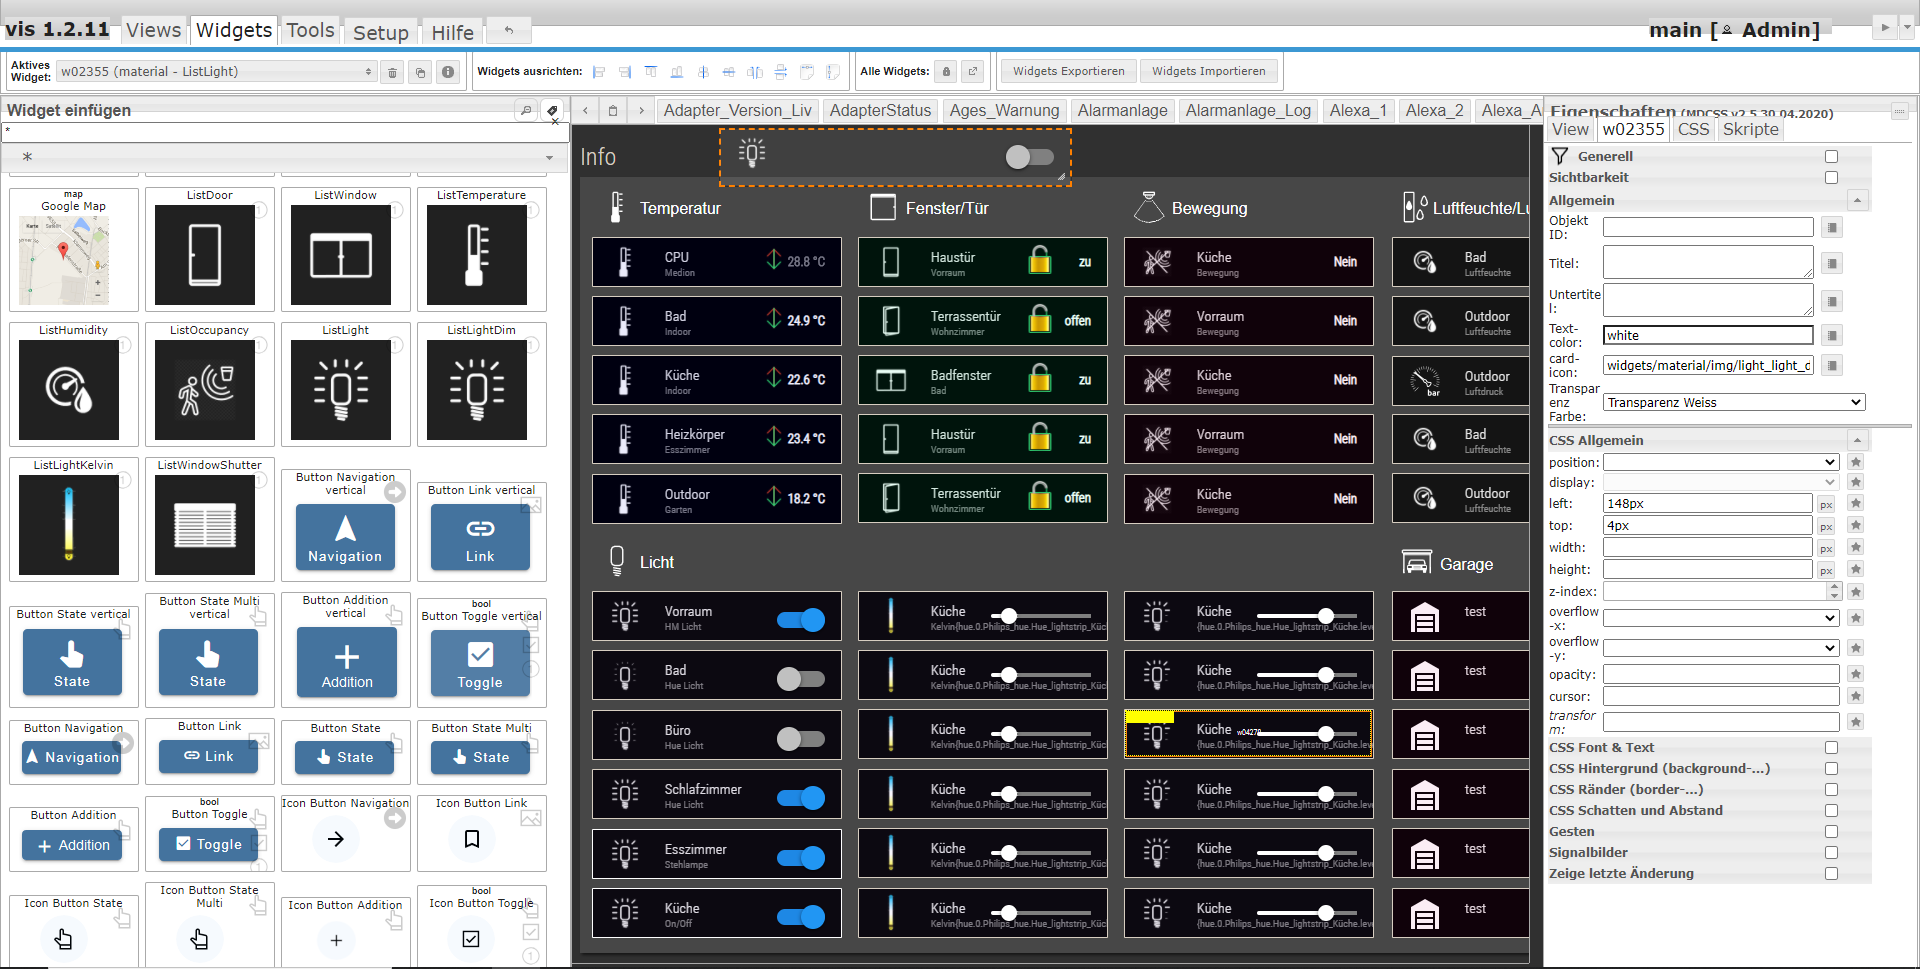Viewport: 1920px width, 969px height.
Task: Open the Aktives Widget dropdown
Action: pyautogui.click(x=216, y=72)
